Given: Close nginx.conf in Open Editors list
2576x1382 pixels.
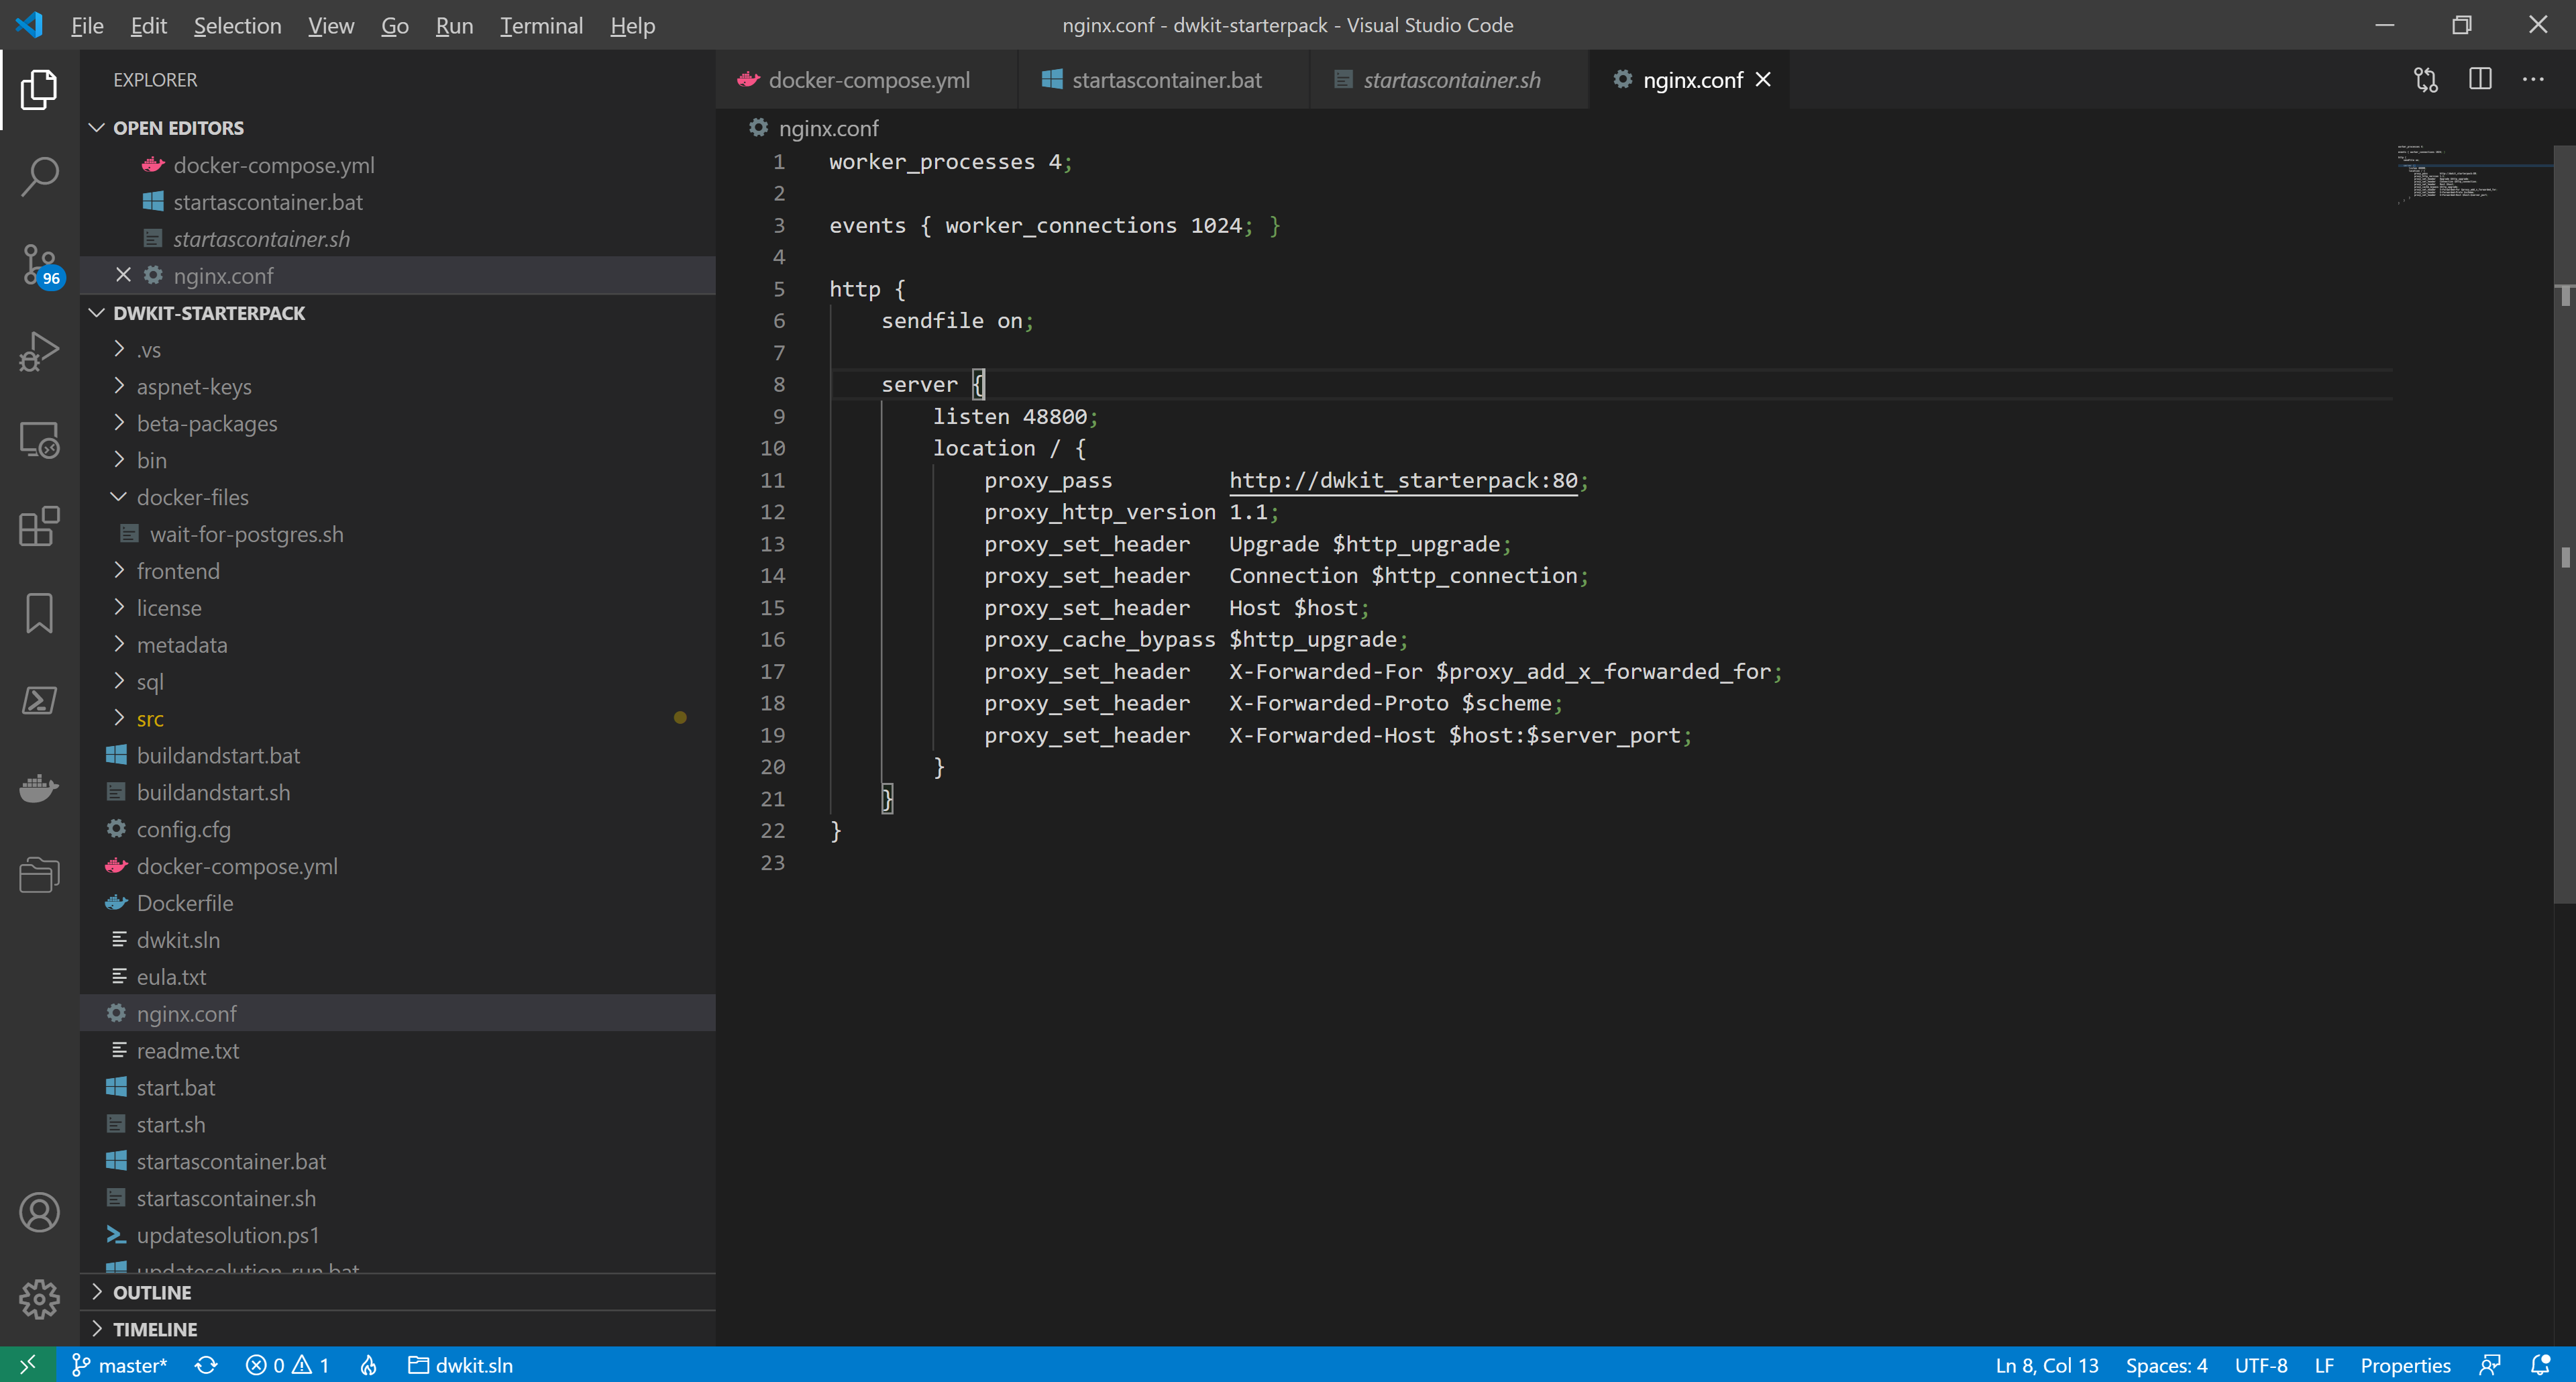Looking at the screenshot, I should pyautogui.click(x=123, y=275).
